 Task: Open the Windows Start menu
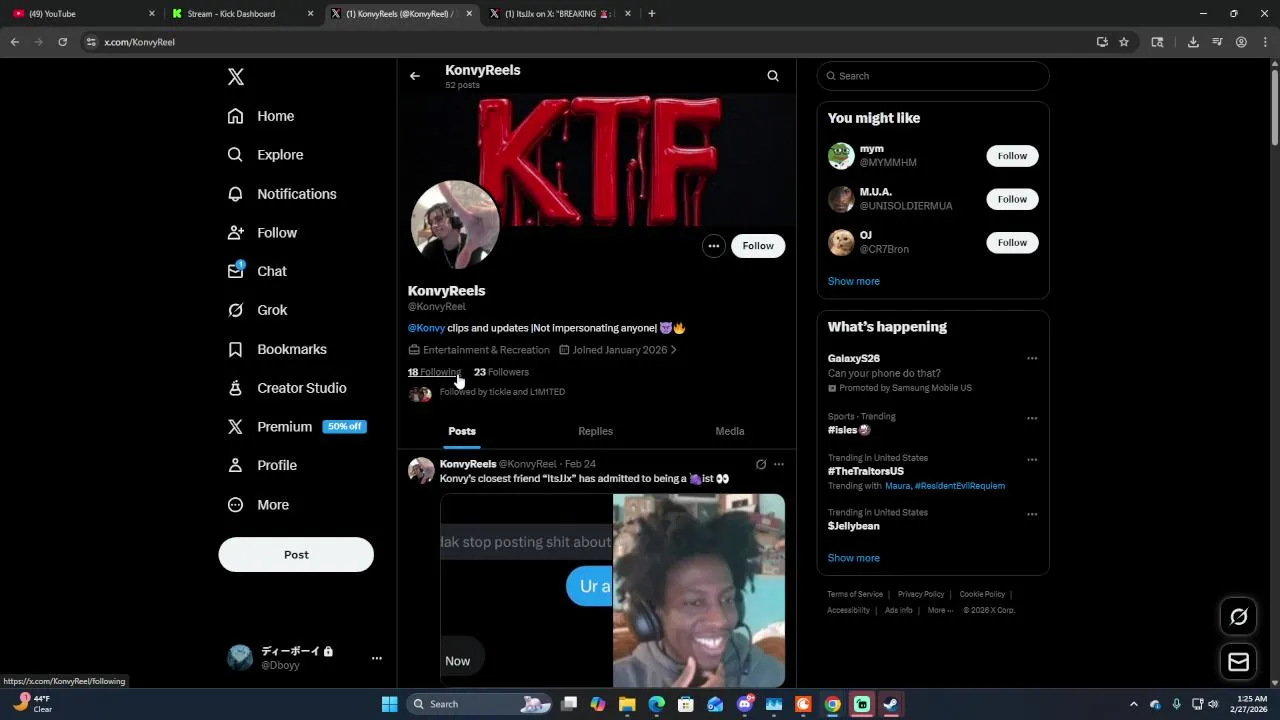click(x=389, y=704)
